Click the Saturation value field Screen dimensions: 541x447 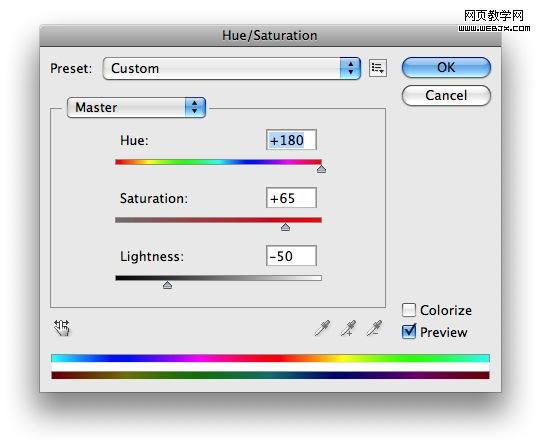click(291, 198)
